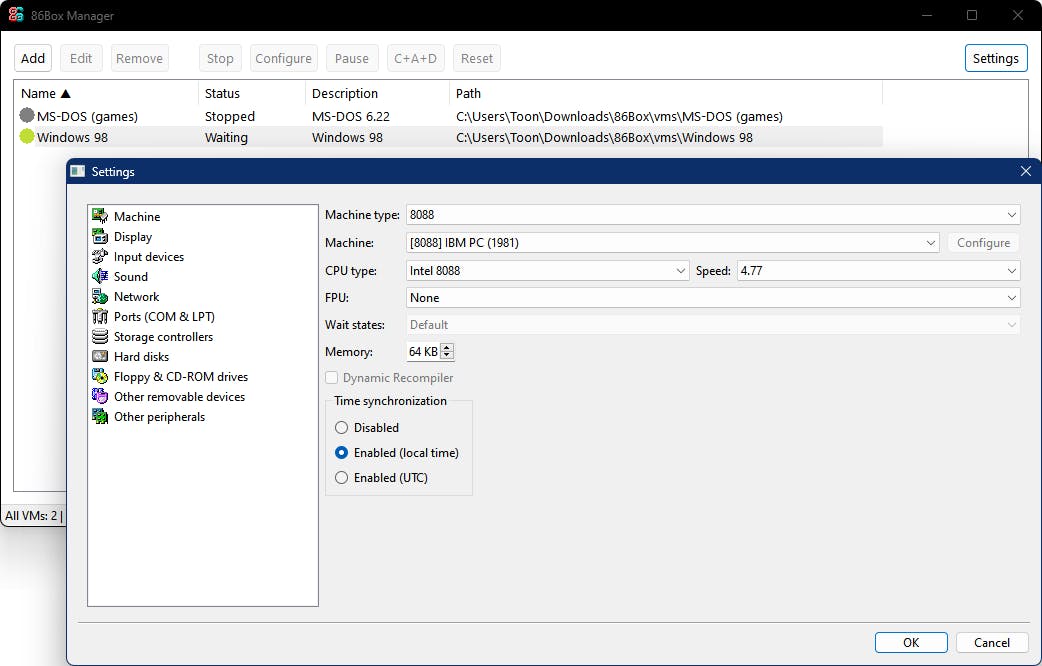
Task: Open the Wait states dropdown
Action: (x=712, y=325)
